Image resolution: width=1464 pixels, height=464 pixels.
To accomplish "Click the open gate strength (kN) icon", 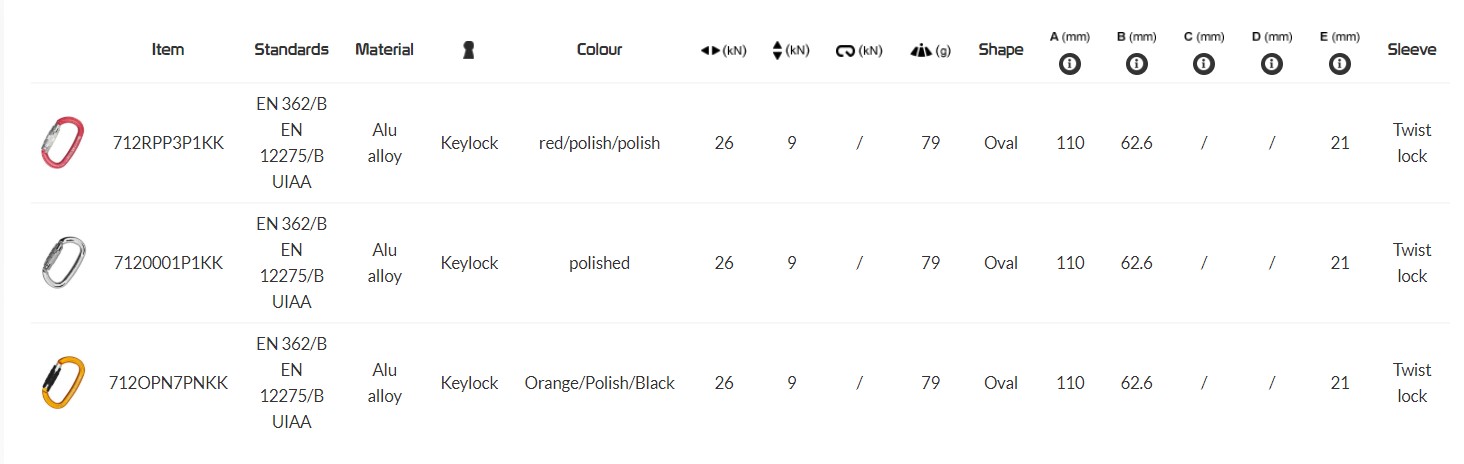I will pos(846,51).
